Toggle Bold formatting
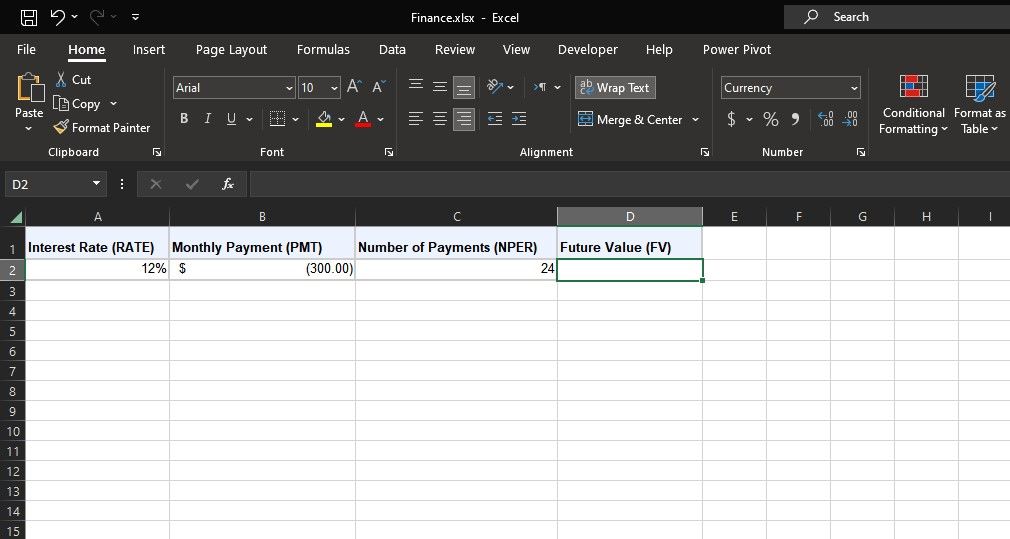 184,119
